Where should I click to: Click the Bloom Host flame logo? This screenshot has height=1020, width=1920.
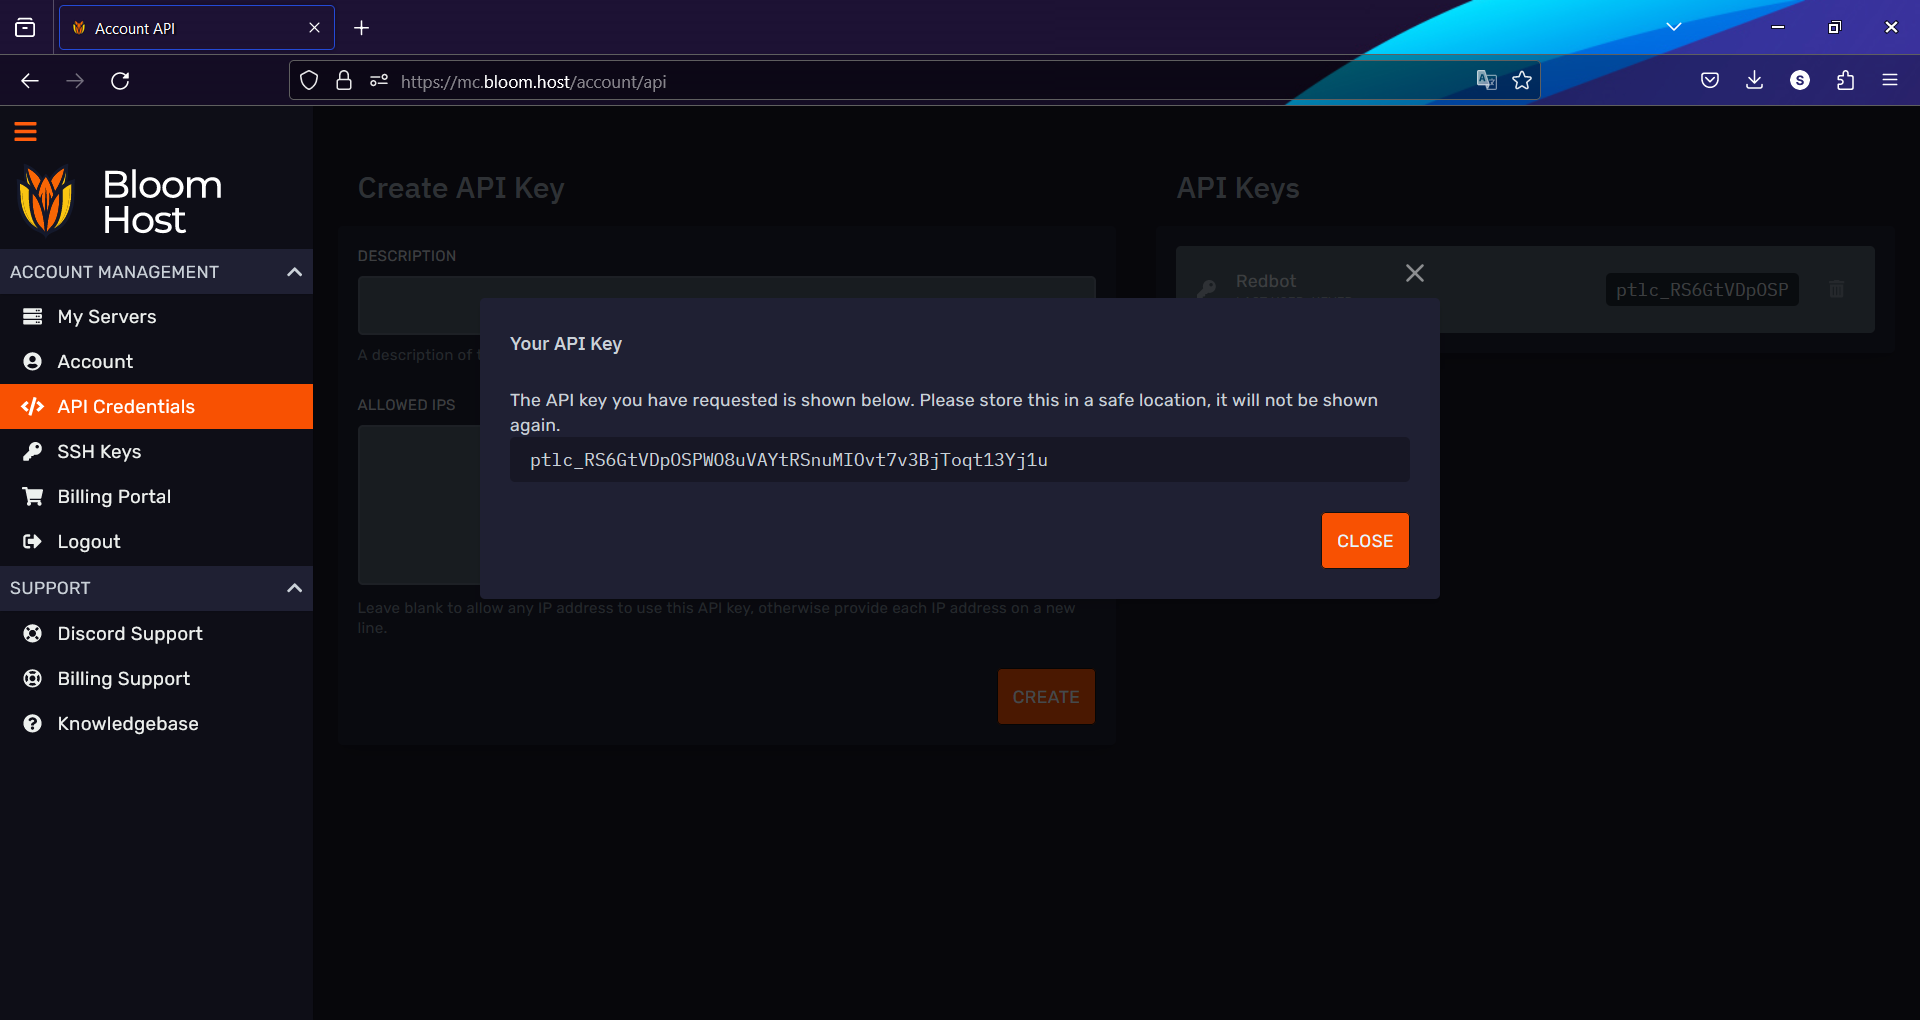[46, 200]
